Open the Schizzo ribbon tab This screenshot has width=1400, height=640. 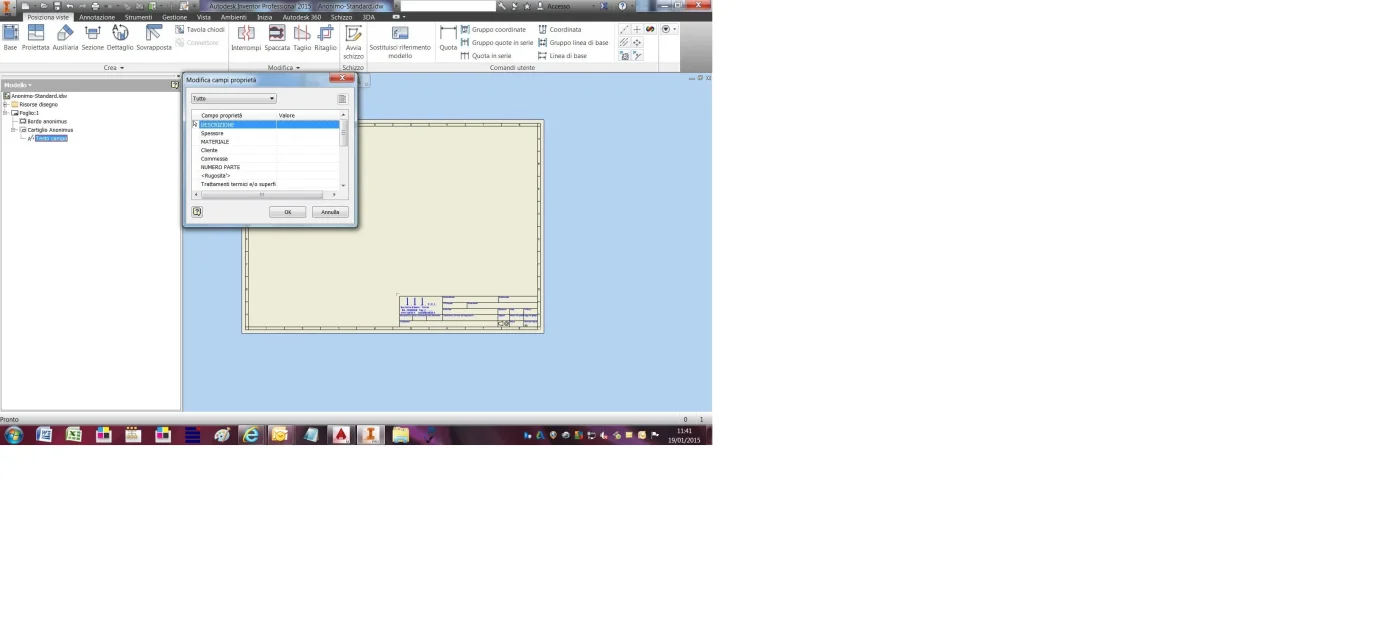click(x=341, y=17)
